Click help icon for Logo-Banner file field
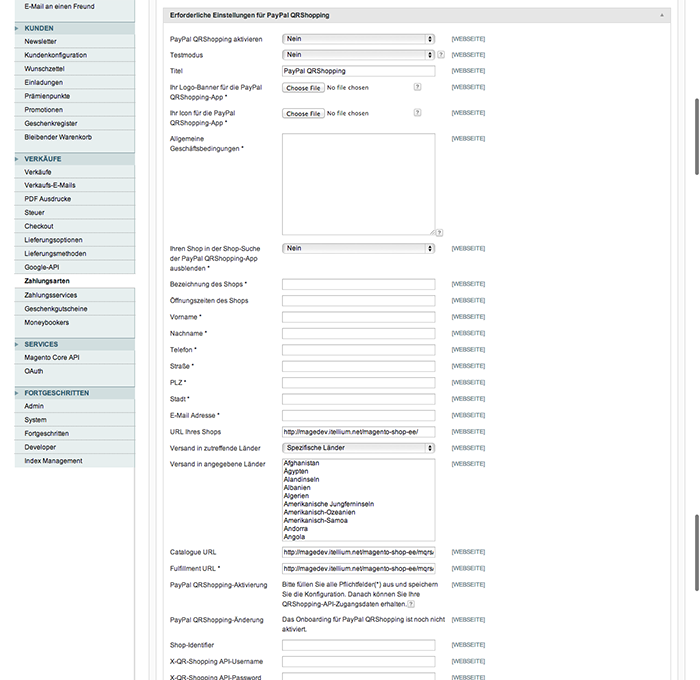 [x=417, y=87]
